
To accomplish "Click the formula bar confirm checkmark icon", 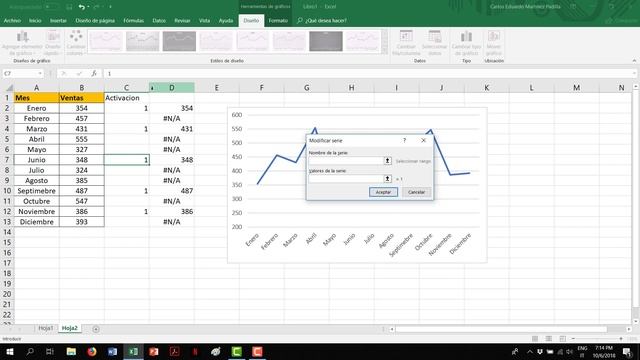I will pos(79,73).
